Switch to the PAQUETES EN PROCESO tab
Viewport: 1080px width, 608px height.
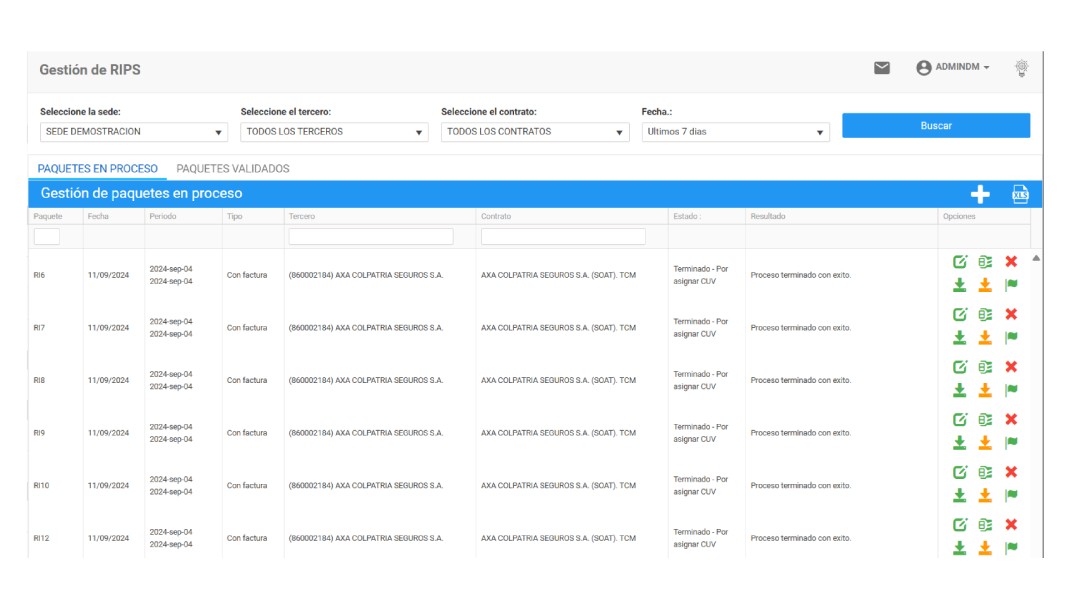click(97, 169)
